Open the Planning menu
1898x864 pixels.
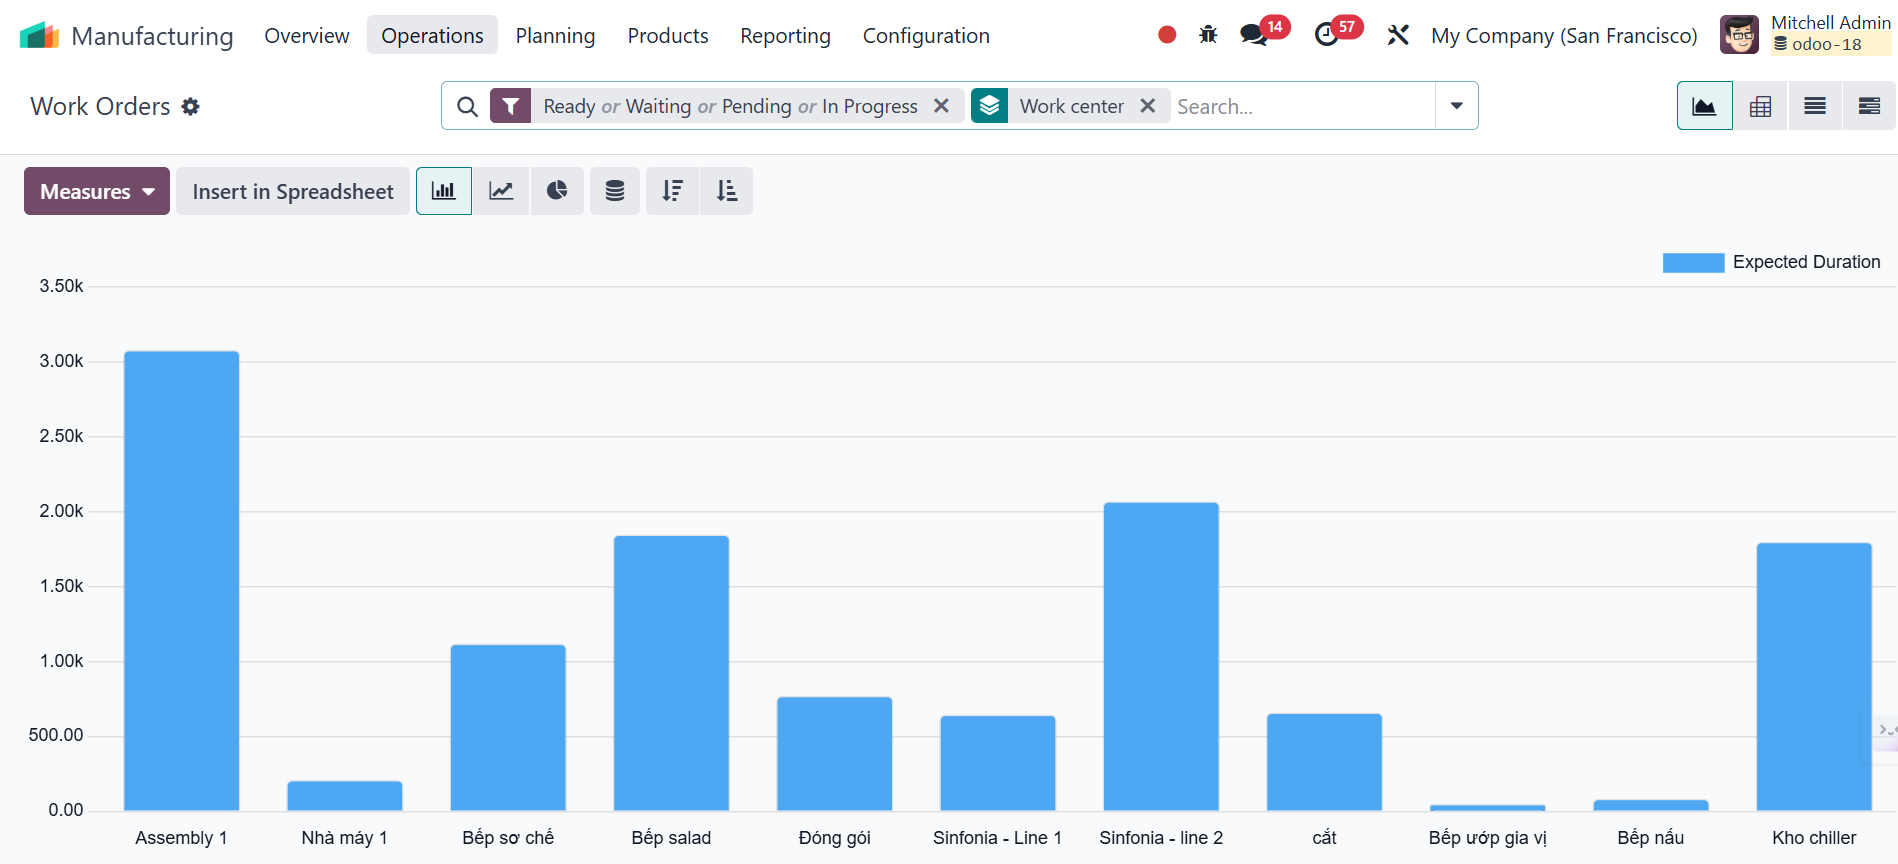coord(555,36)
